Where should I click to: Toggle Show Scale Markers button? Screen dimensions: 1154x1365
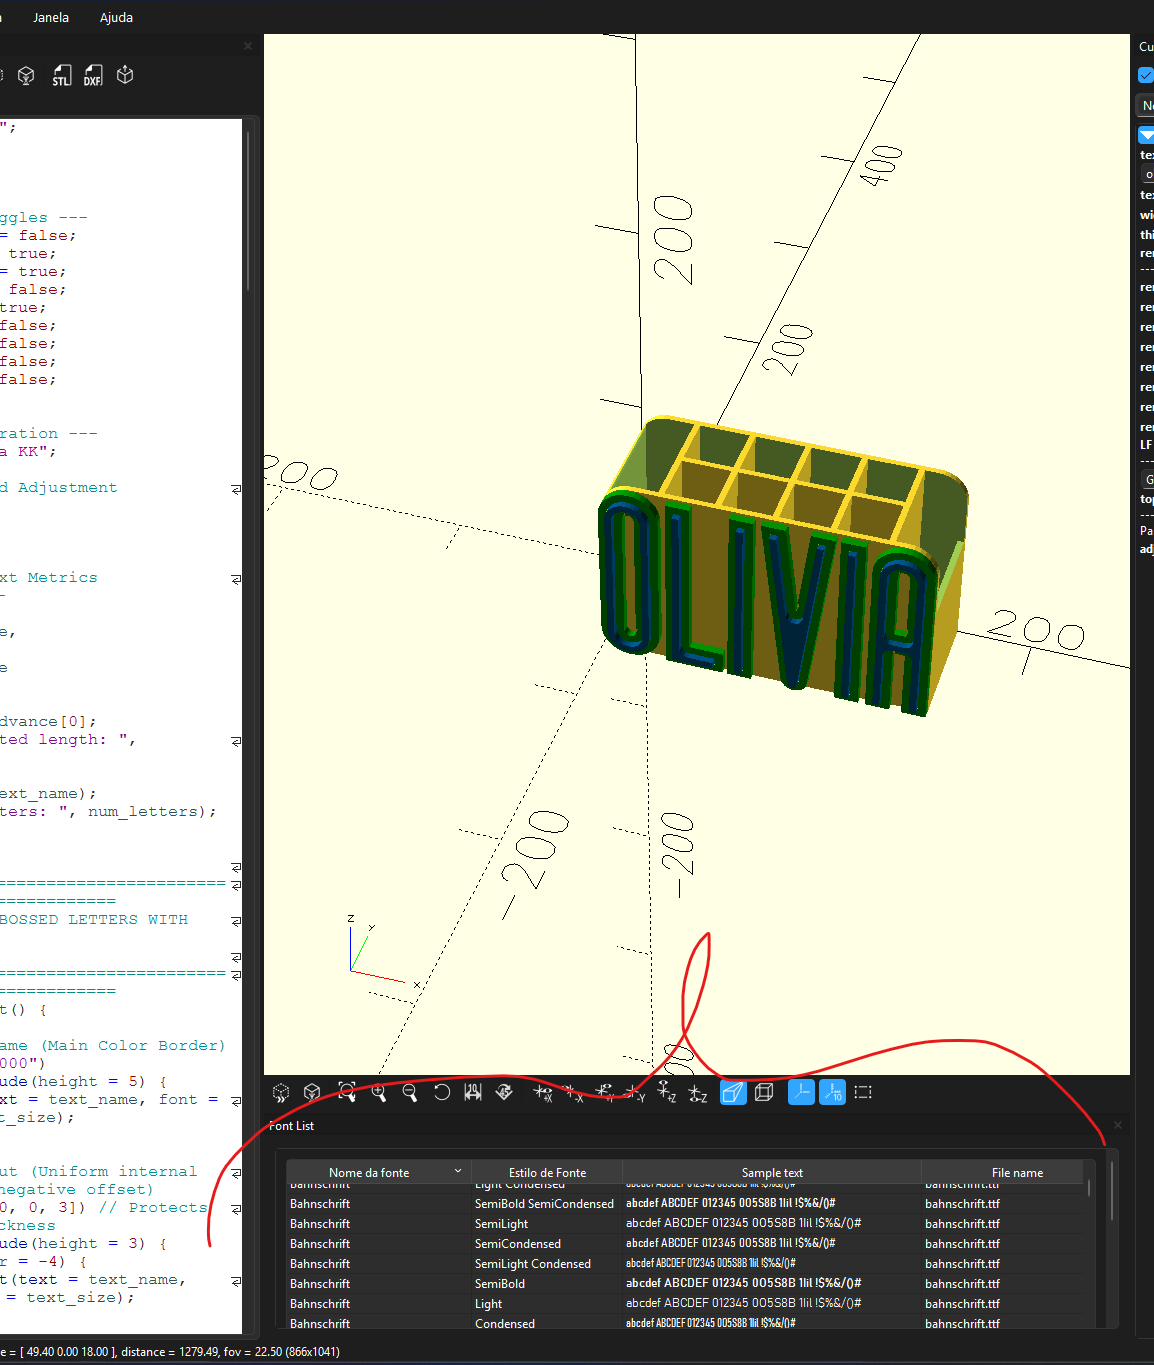click(832, 1093)
